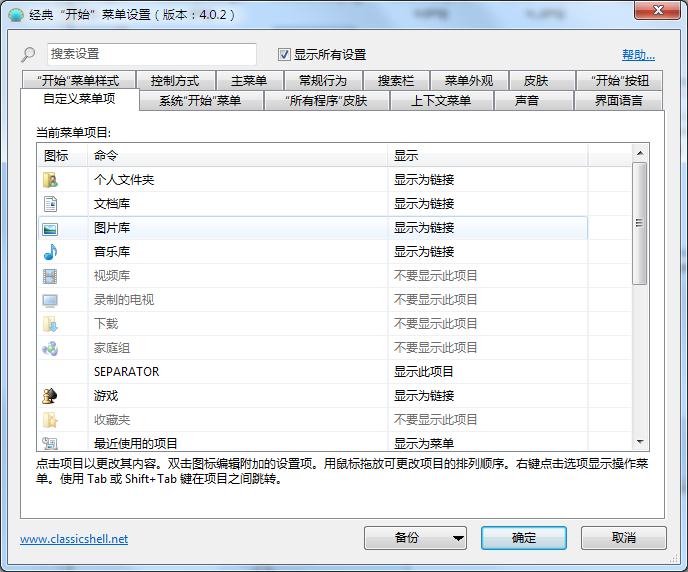
Task: Open the 备份 dropdown button
Action: (x=416, y=538)
